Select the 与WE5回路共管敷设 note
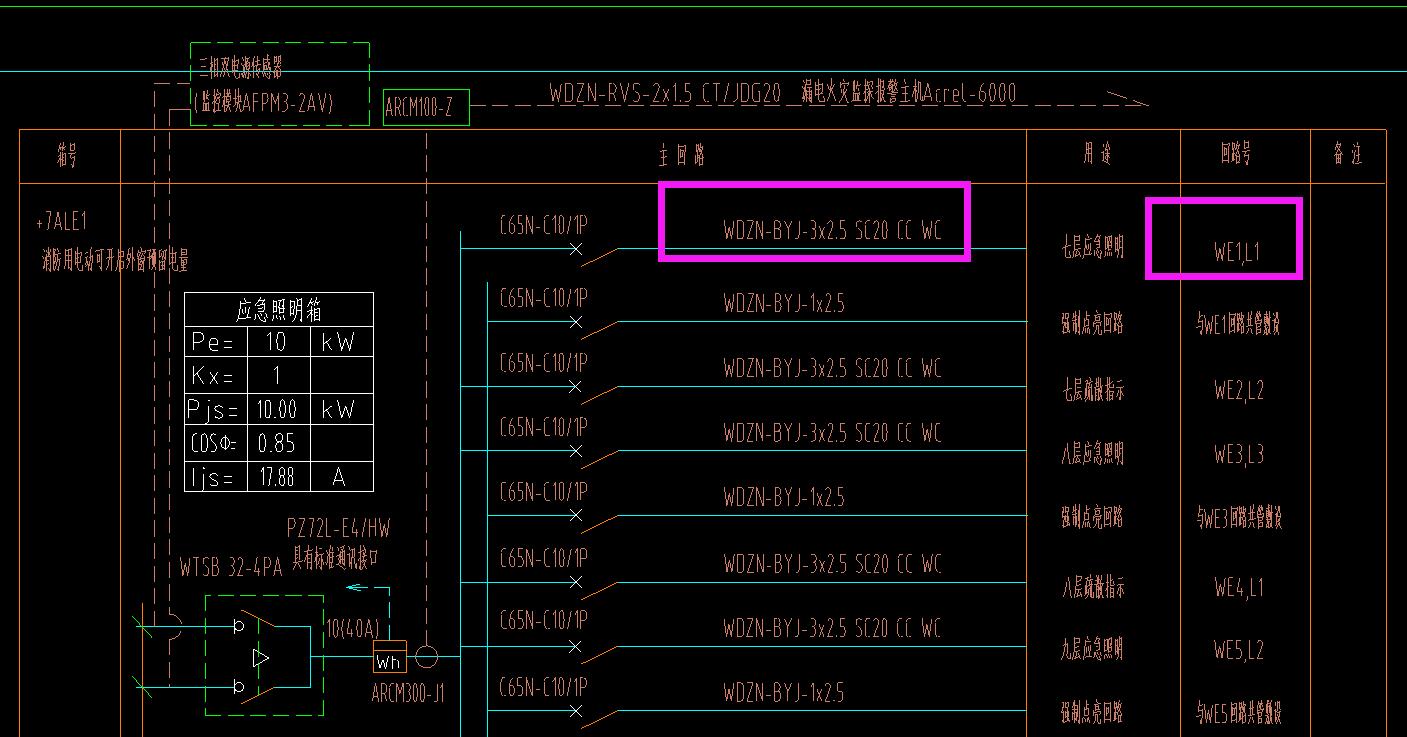The image size is (1407, 737). (x=1239, y=713)
